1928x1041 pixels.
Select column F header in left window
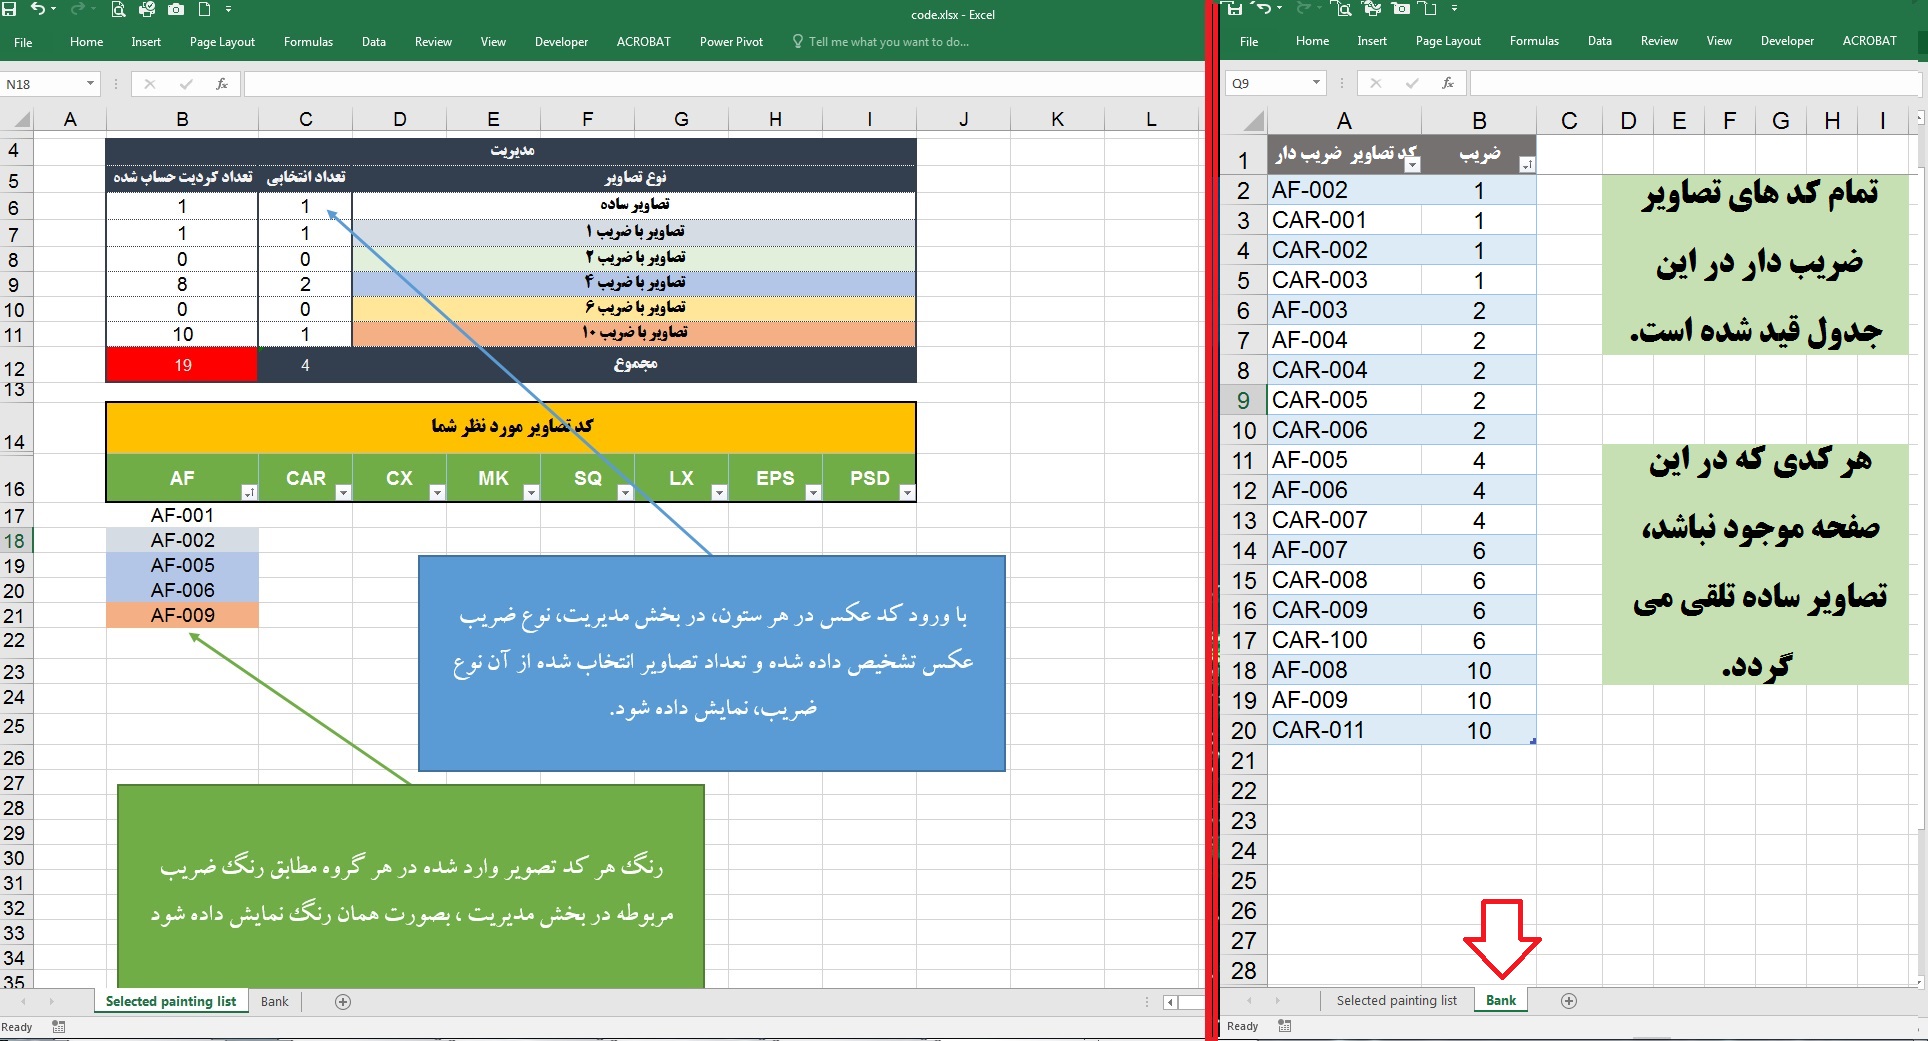coord(588,120)
